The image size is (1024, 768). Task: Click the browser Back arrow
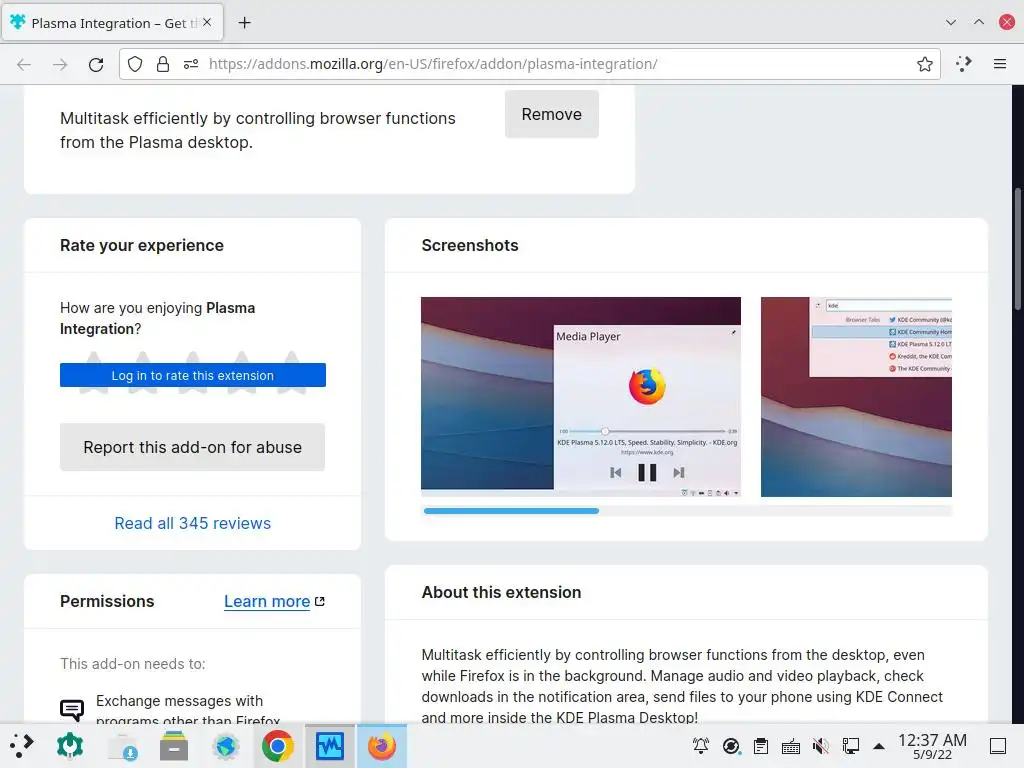(24, 64)
